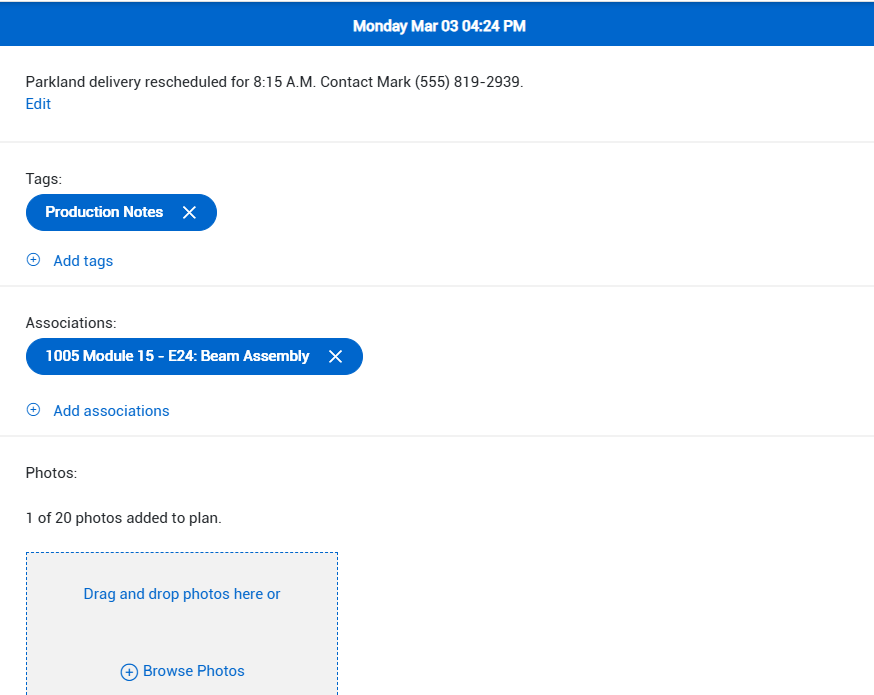Click the 'Drag and drop photos here' text
Viewport: 874px width, 695px height.
[x=182, y=594]
